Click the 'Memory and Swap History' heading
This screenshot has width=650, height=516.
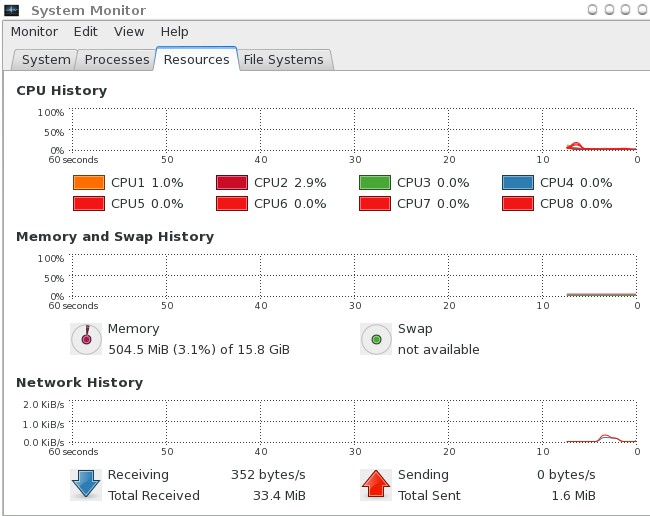pyautogui.click(x=115, y=236)
